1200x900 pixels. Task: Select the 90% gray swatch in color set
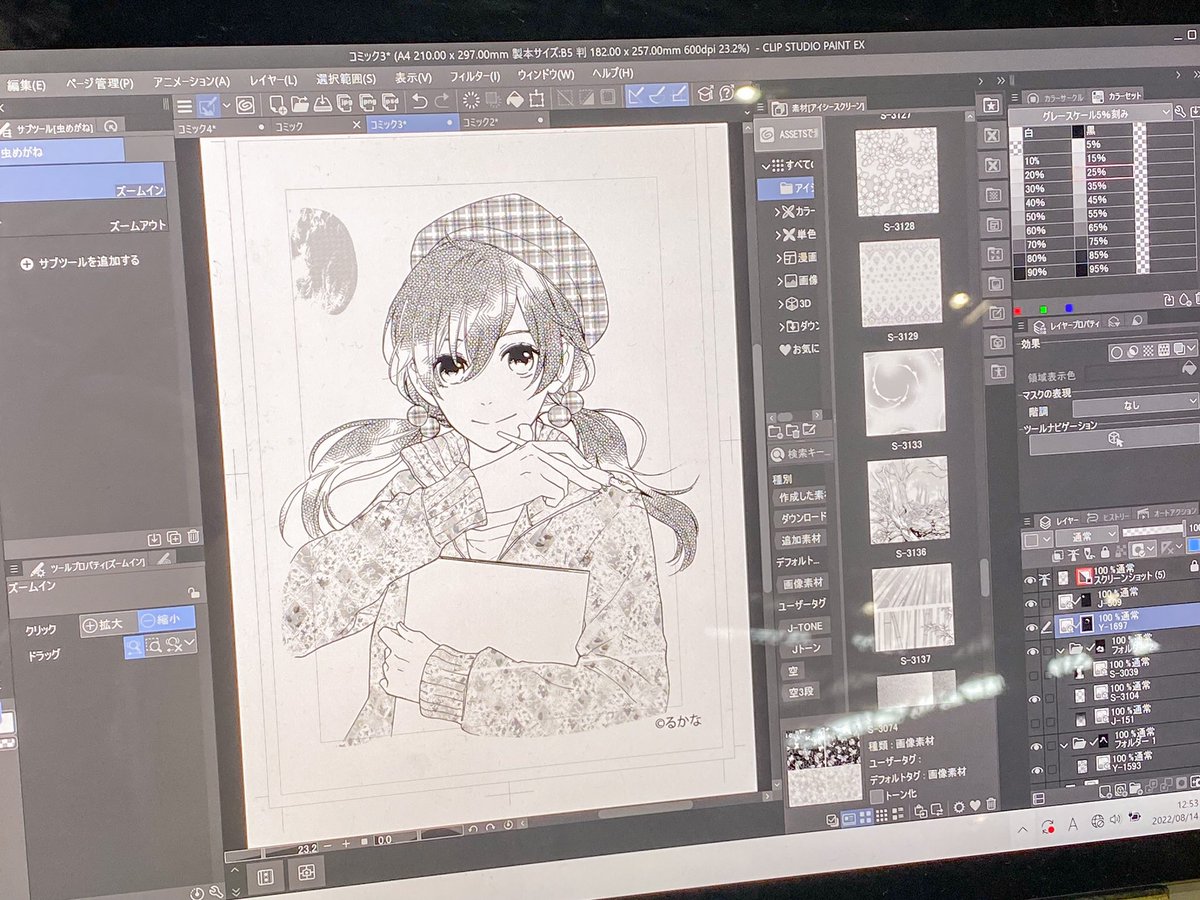pos(1044,272)
